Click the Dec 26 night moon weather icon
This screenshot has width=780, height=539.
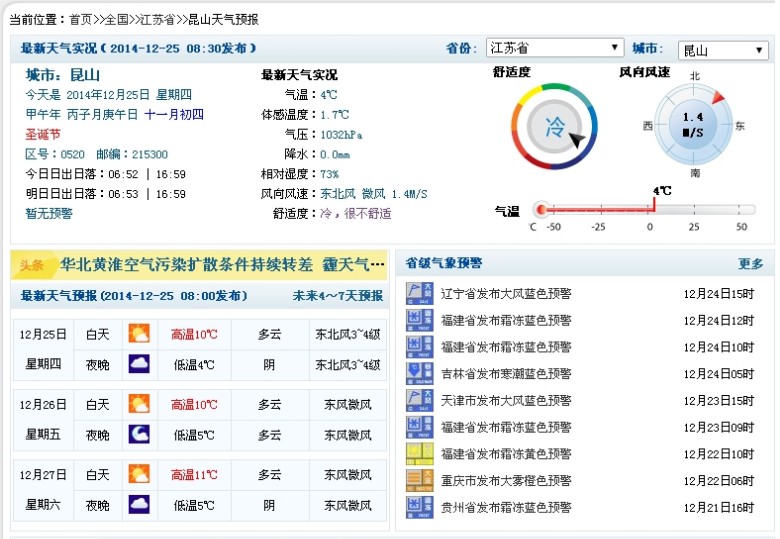pos(138,434)
